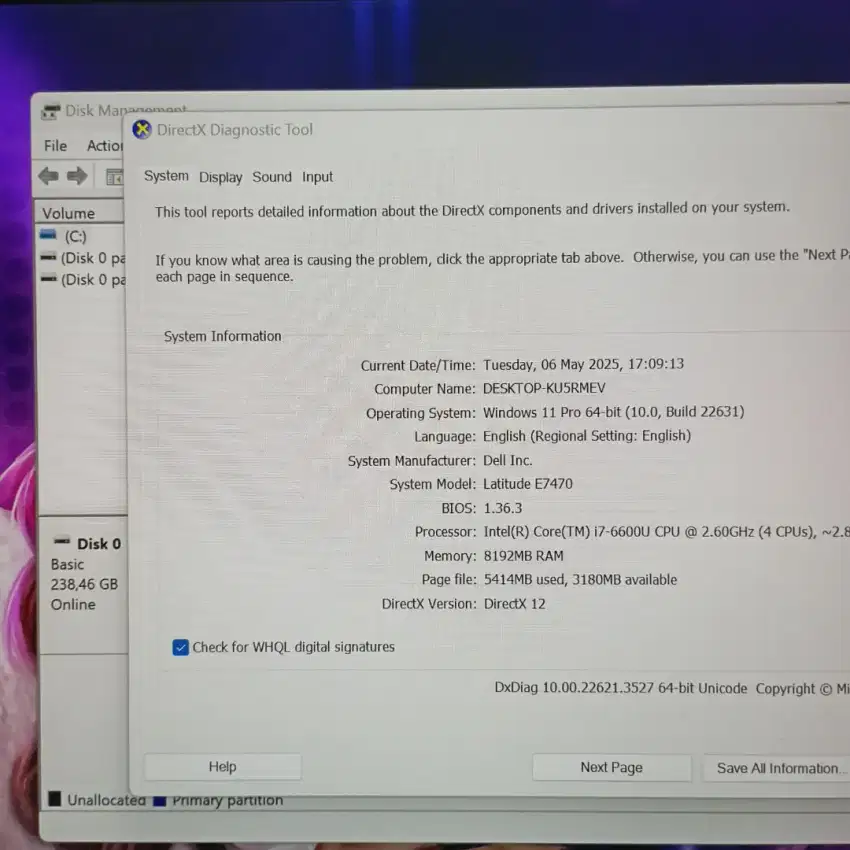Click the DirectX Diagnostic Tool title icon
This screenshot has height=850, width=850.
pyautogui.click(x=142, y=130)
